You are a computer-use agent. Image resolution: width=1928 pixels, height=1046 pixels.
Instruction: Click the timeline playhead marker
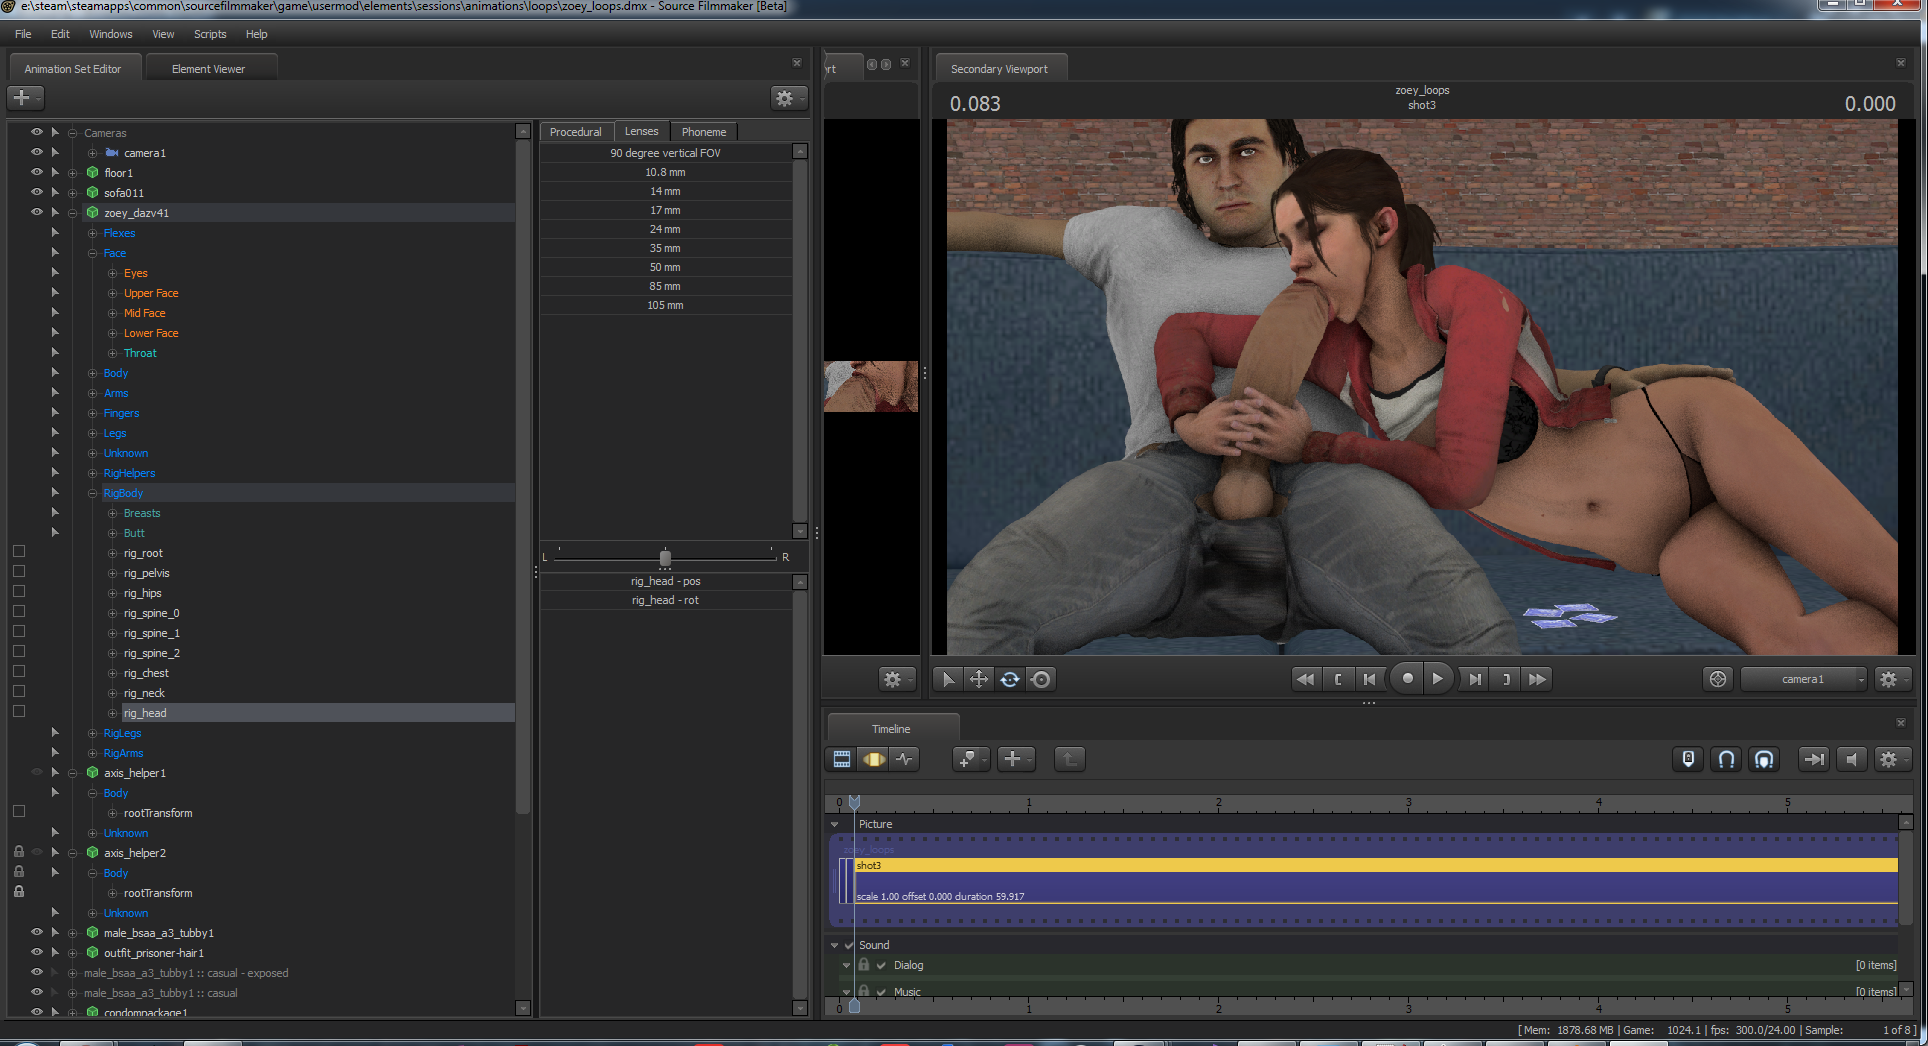tap(854, 801)
